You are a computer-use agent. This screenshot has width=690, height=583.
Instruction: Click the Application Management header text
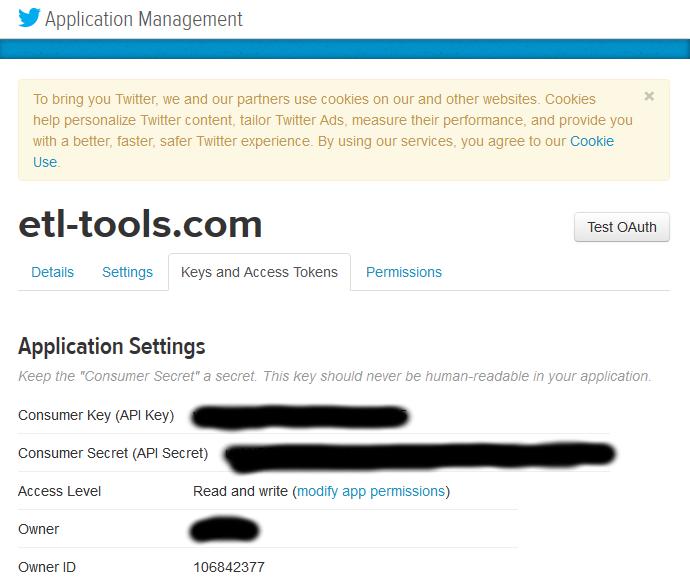(143, 19)
